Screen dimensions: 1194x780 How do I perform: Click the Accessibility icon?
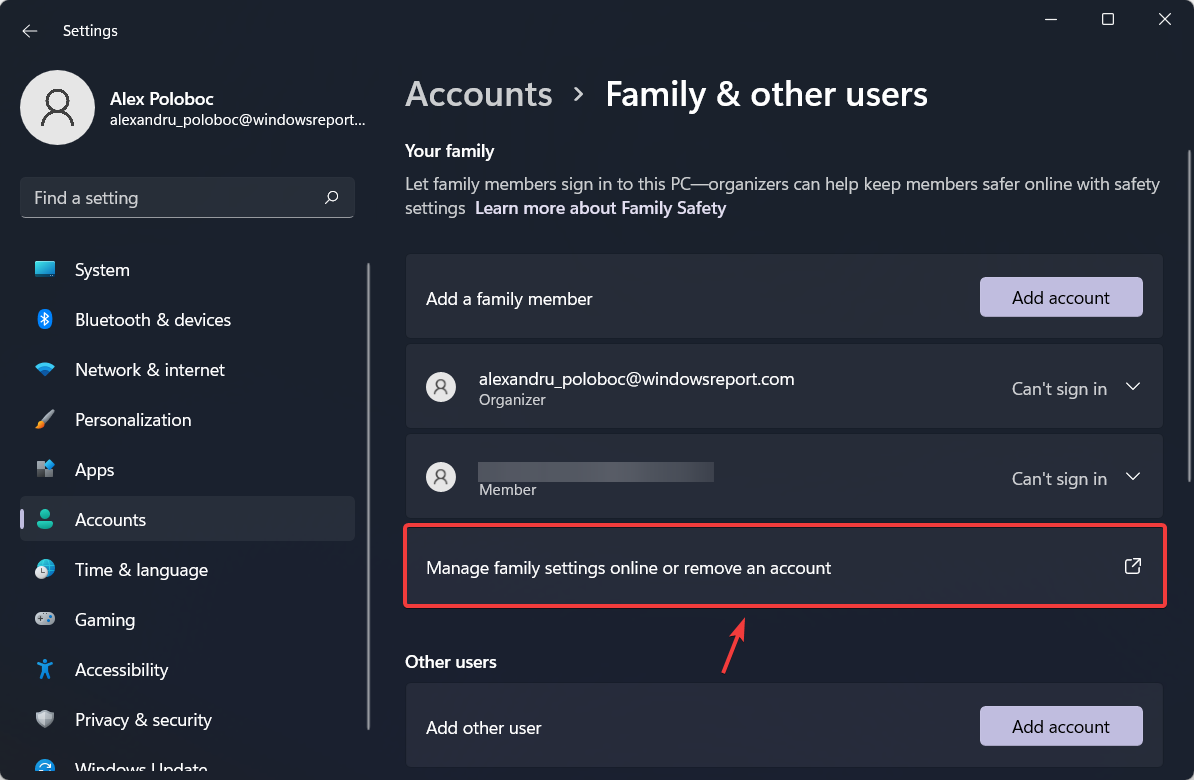click(44, 669)
